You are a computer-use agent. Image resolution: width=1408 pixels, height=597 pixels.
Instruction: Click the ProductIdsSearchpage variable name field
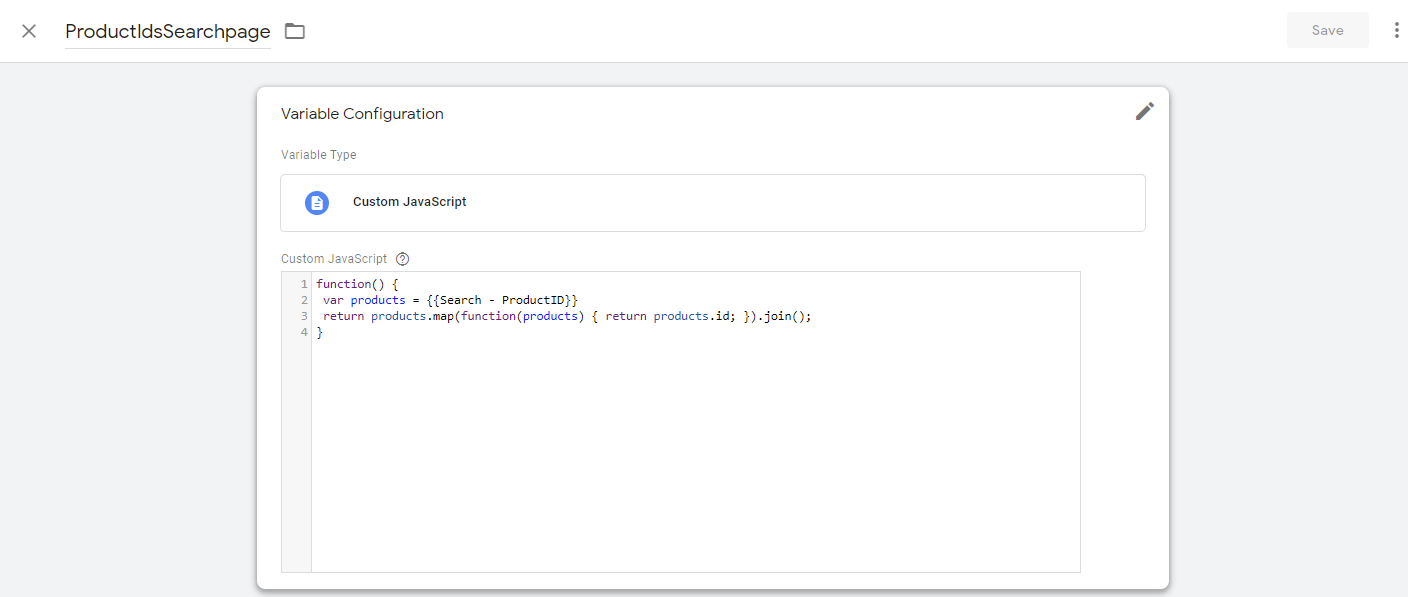coord(168,31)
